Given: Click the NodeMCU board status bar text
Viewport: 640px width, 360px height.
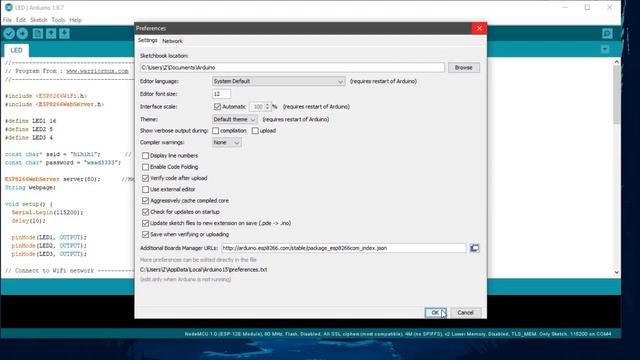Looking at the screenshot, I should click(x=398, y=334).
